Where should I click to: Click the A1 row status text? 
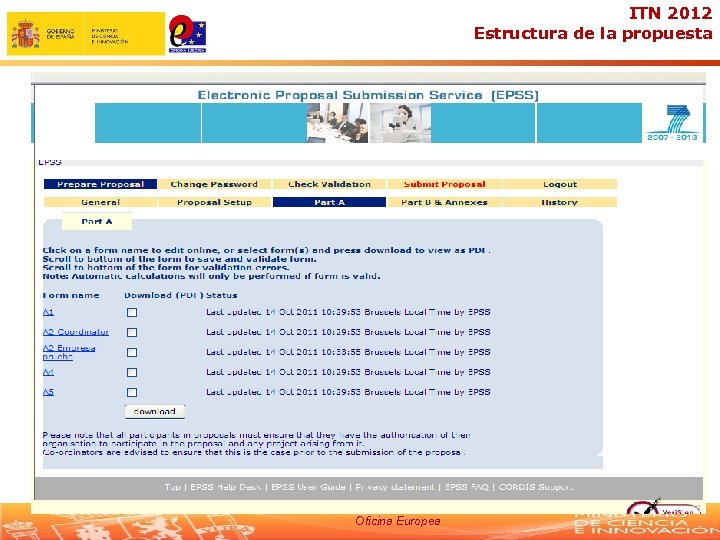click(348, 312)
